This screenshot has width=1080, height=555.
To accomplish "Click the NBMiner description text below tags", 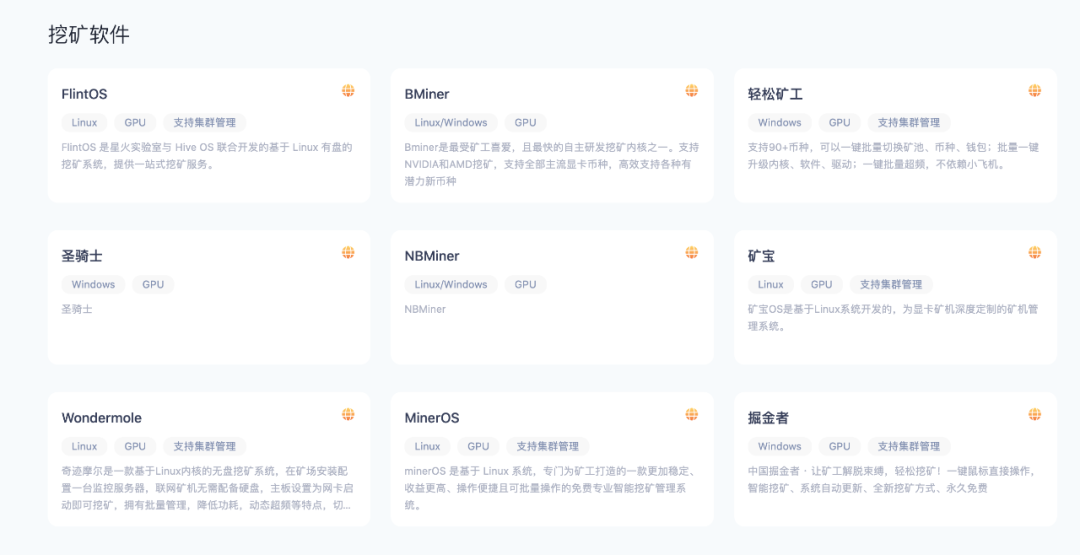I will click(425, 309).
